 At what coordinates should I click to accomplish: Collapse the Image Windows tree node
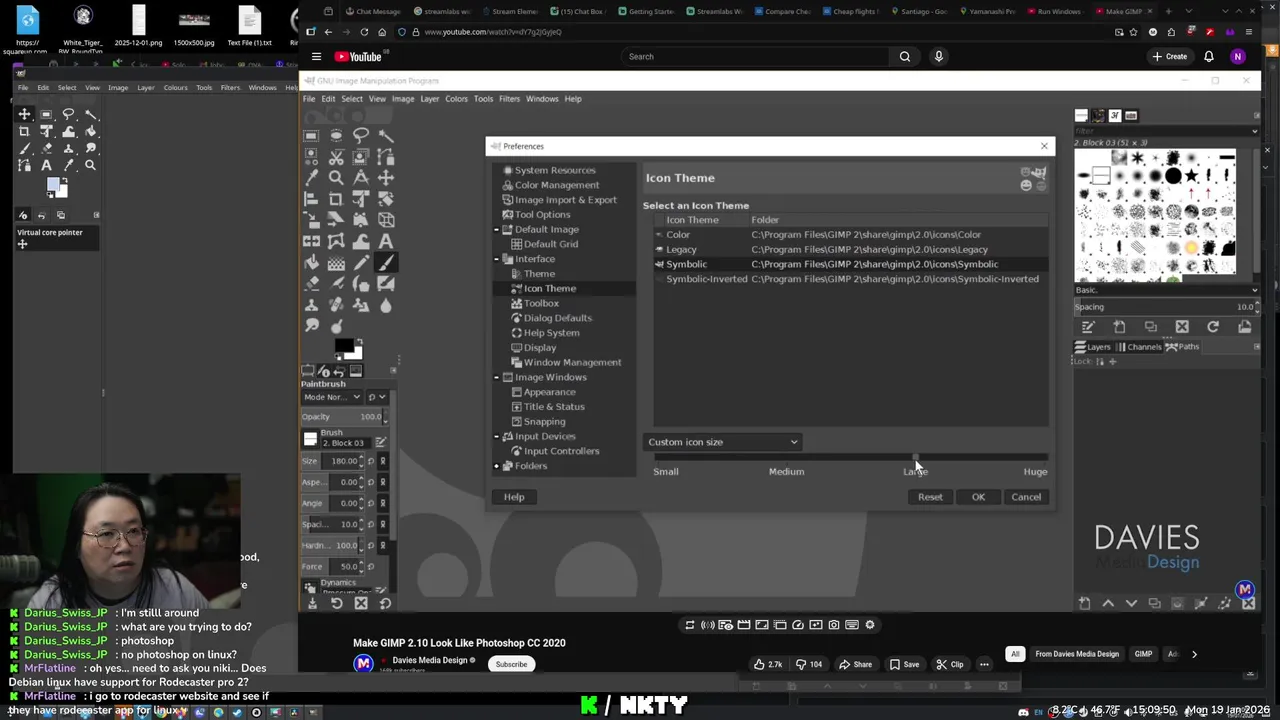tap(496, 377)
